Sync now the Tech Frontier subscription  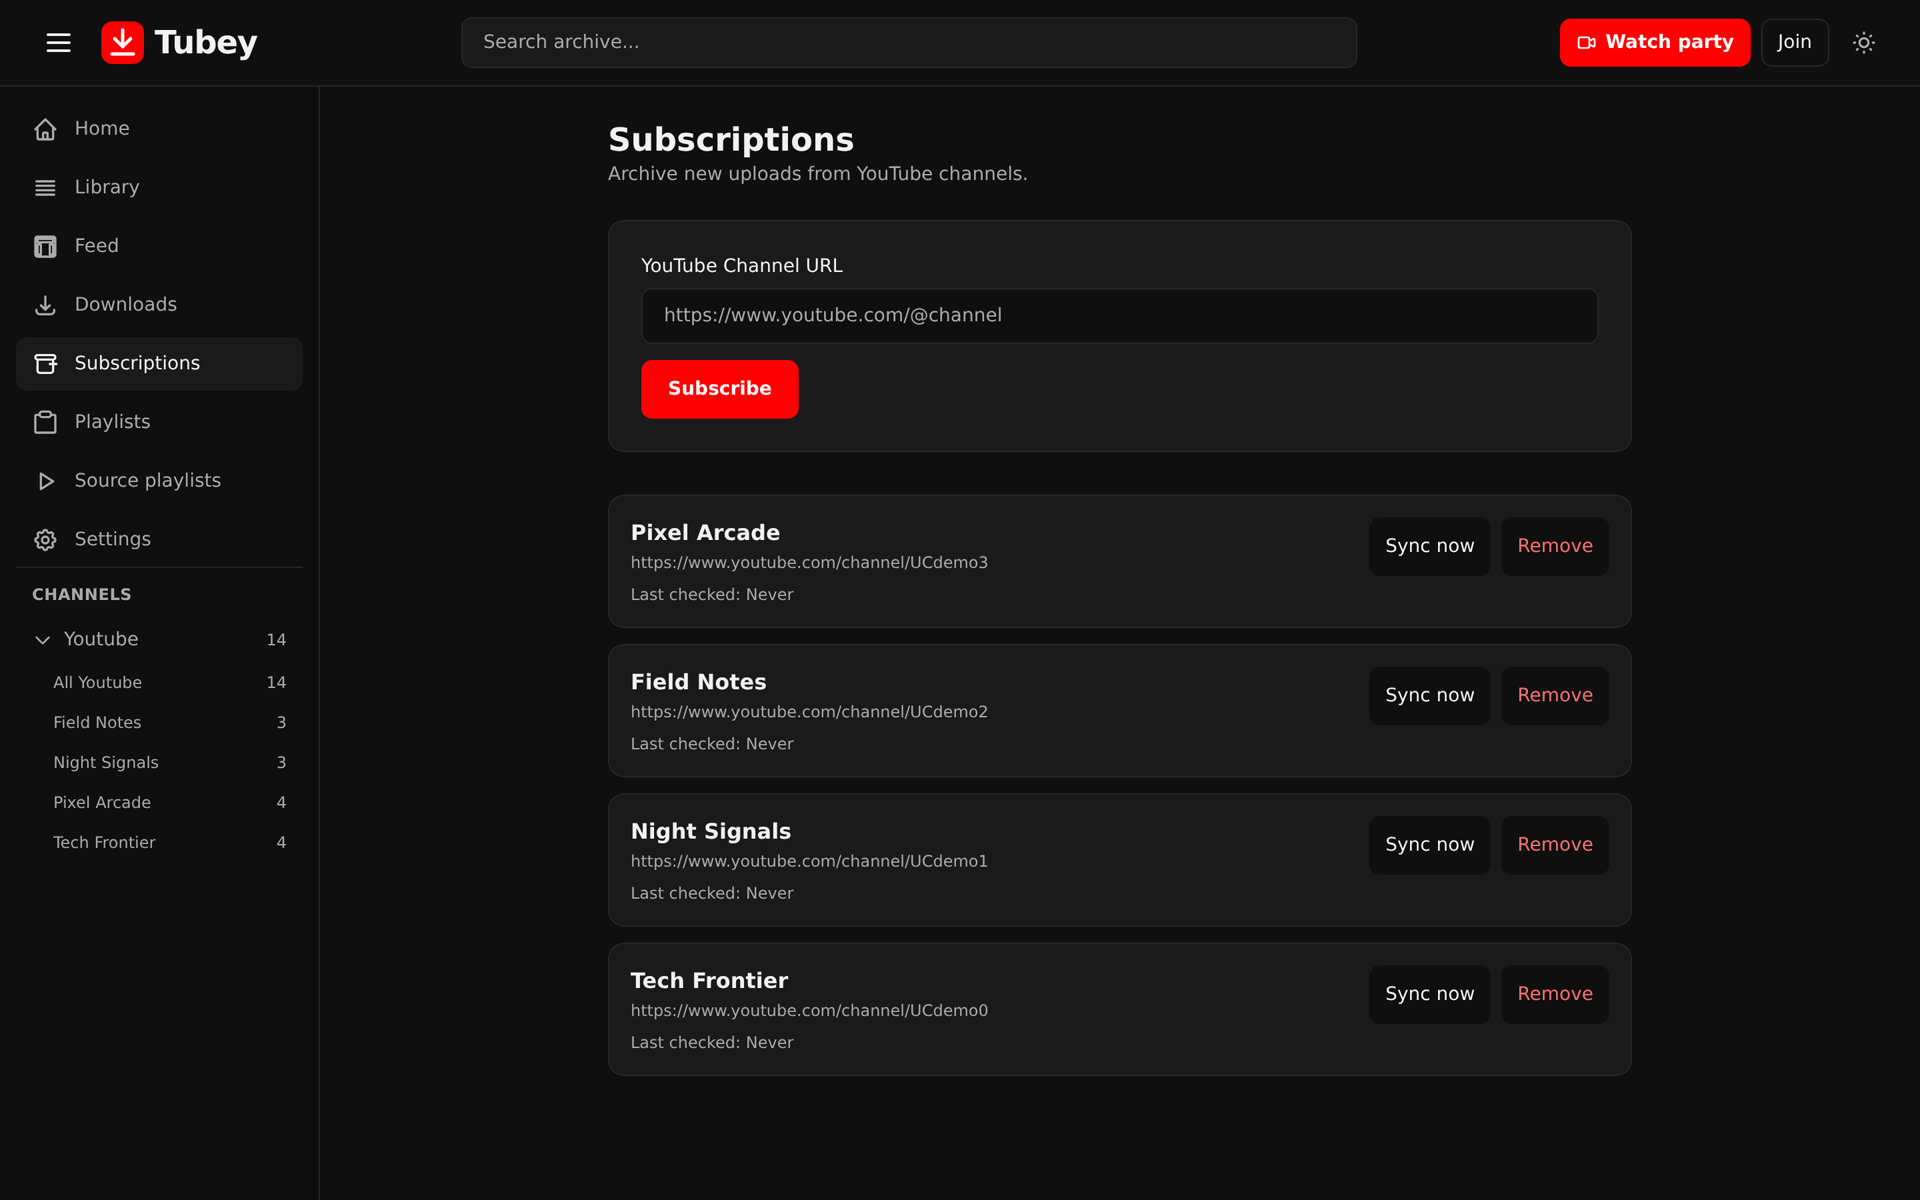1429,994
